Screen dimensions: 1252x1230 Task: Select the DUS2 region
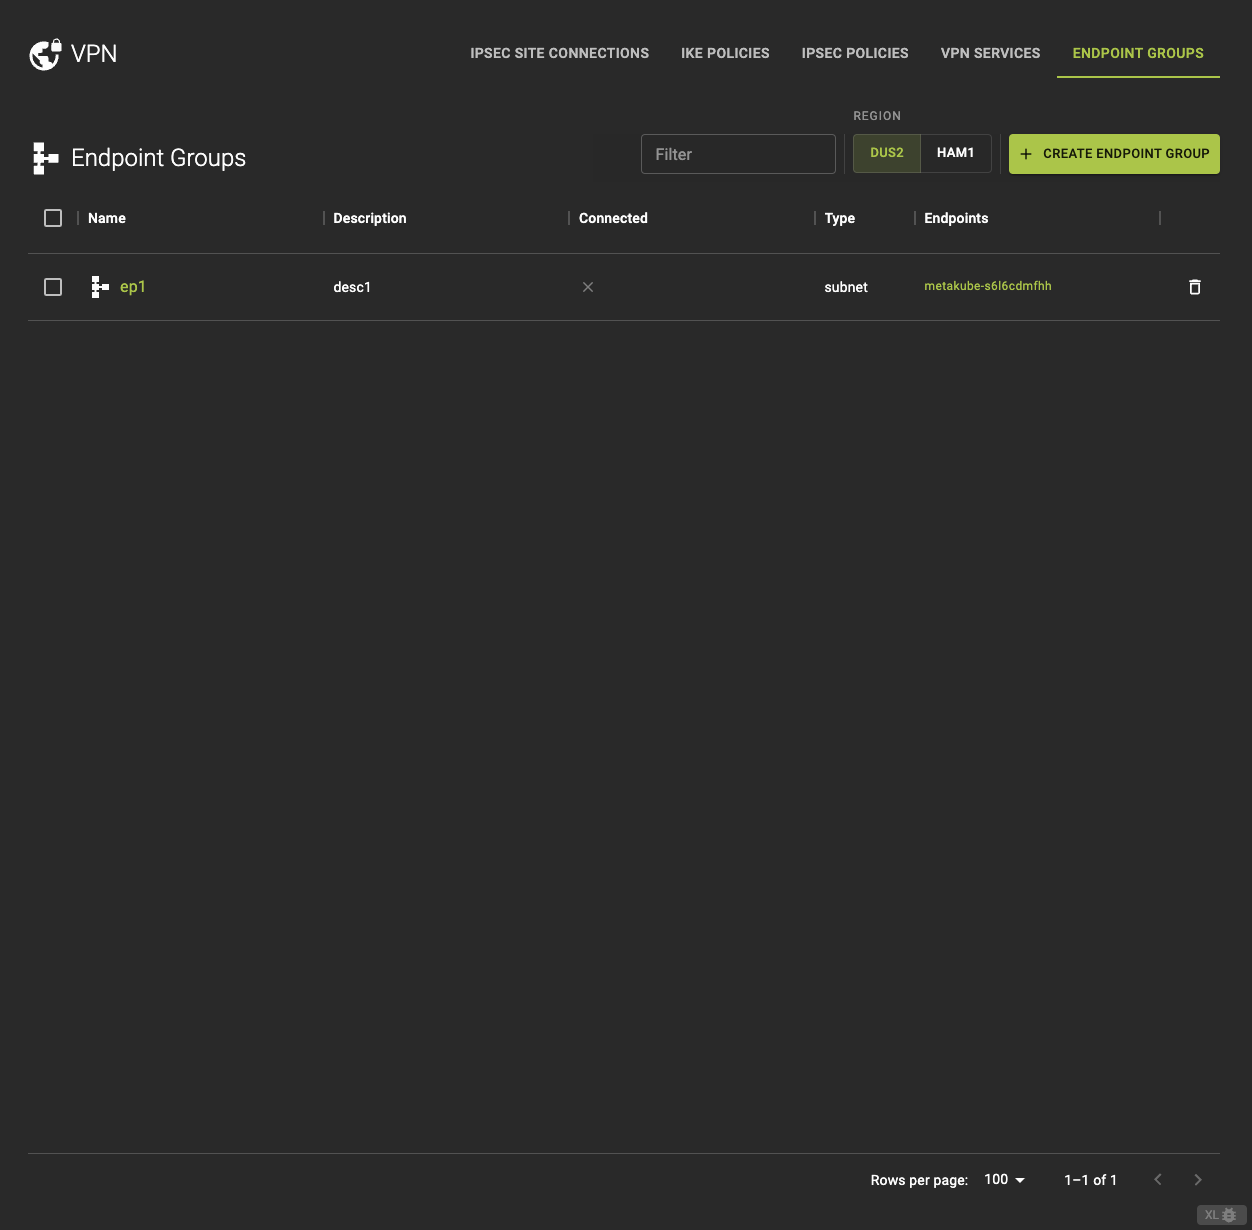pos(886,153)
